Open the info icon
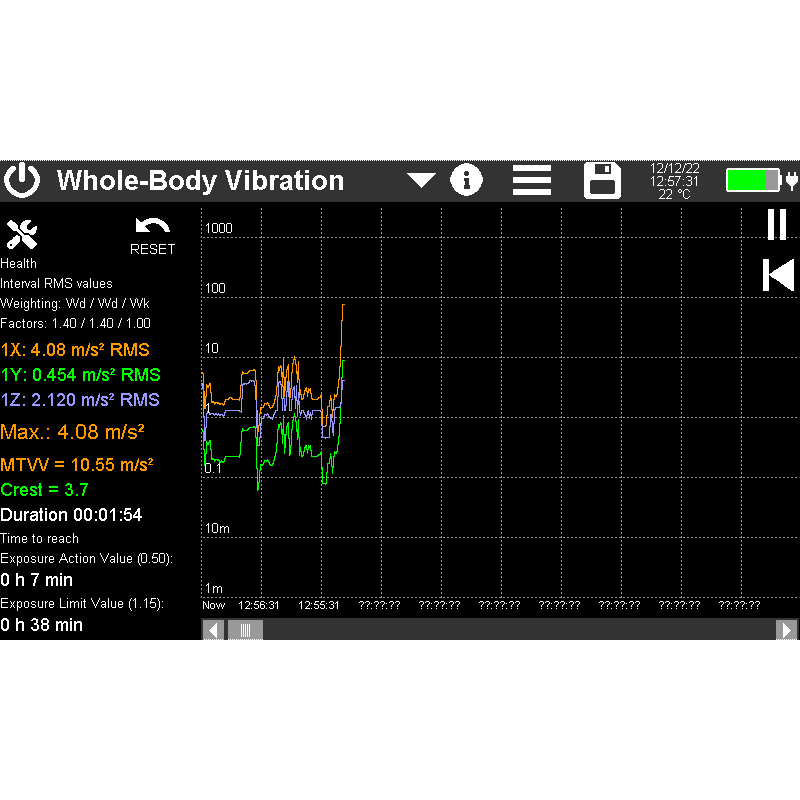The width and height of the screenshot is (800, 800). coord(466,180)
